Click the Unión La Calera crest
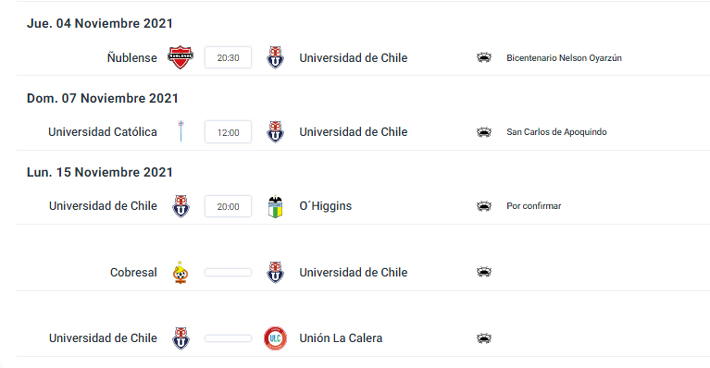710x368 pixels. (275, 338)
